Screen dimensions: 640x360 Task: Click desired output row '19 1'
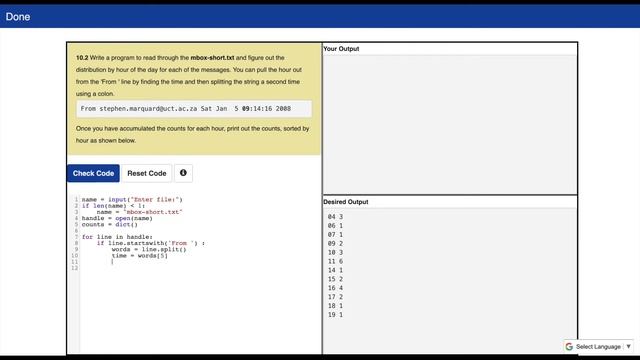pos(335,315)
